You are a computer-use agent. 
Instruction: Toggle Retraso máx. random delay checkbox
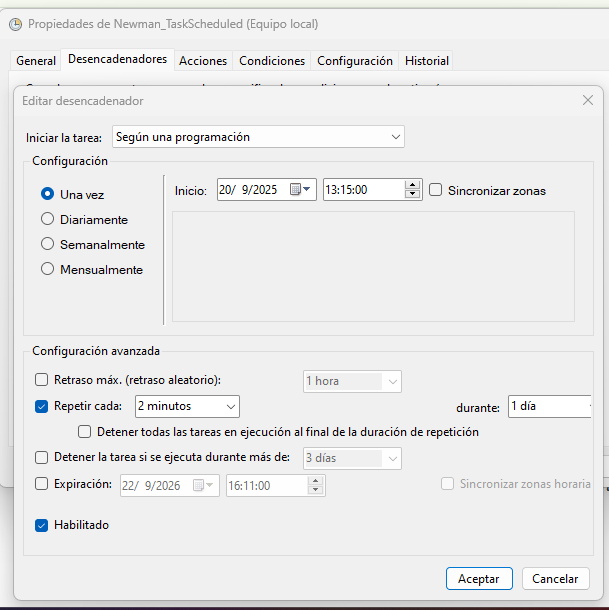tap(42, 380)
